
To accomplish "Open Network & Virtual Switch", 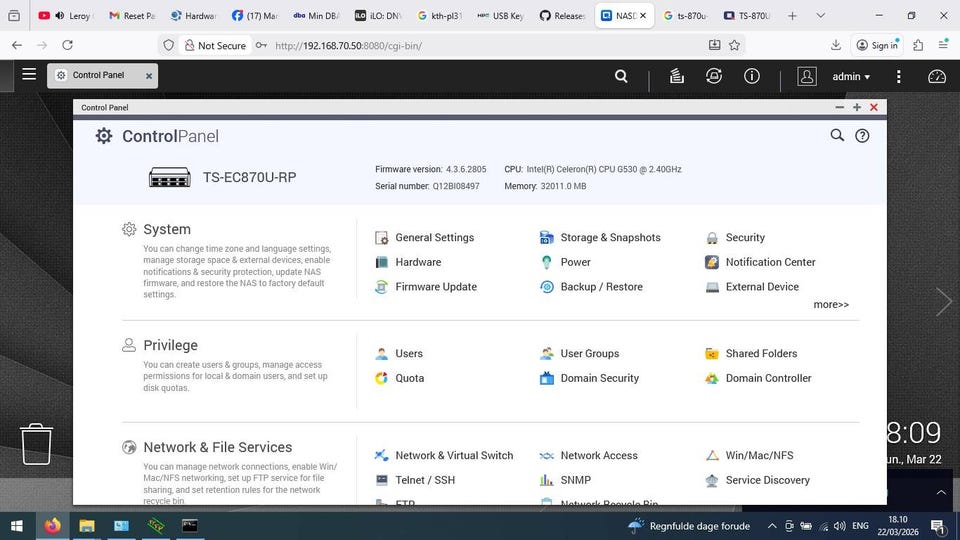I will click(444, 456).
